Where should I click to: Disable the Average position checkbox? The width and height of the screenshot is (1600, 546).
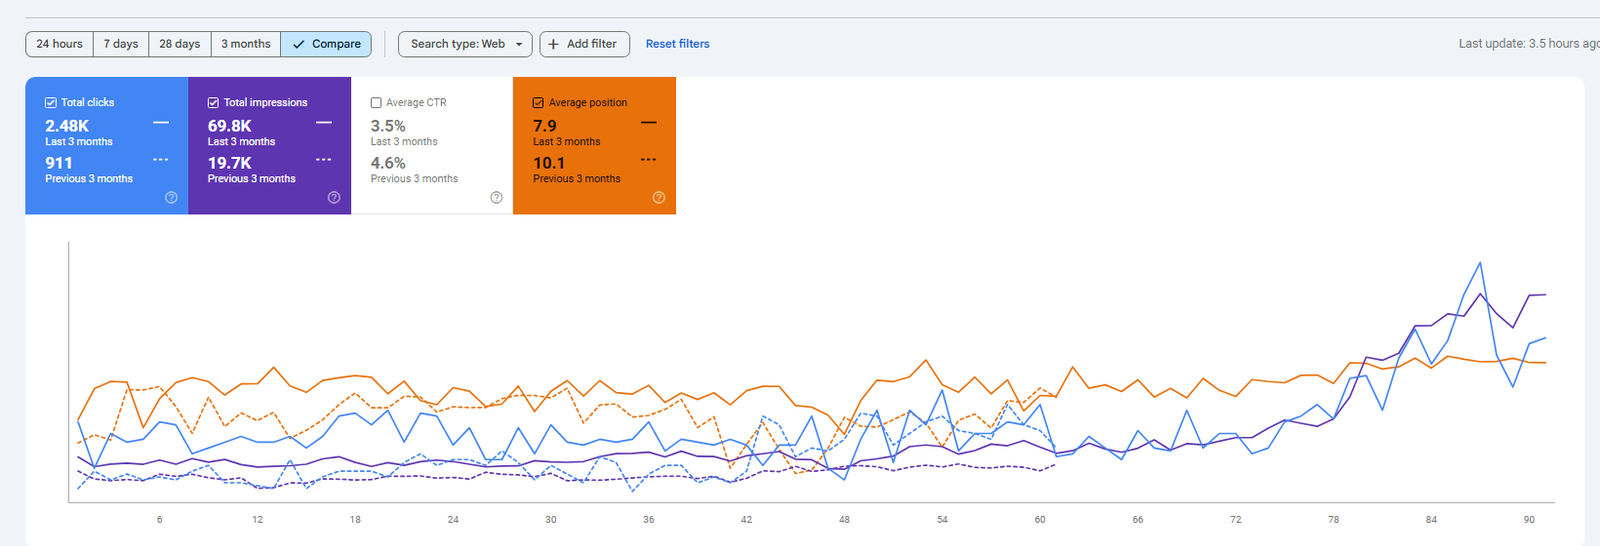pyautogui.click(x=538, y=103)
